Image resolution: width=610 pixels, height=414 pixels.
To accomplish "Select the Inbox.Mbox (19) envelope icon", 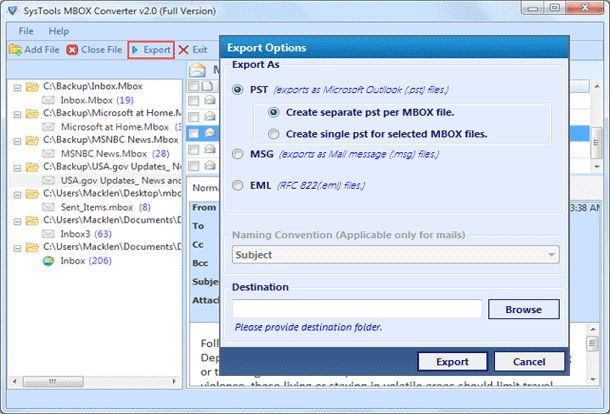I will [48, 100].
